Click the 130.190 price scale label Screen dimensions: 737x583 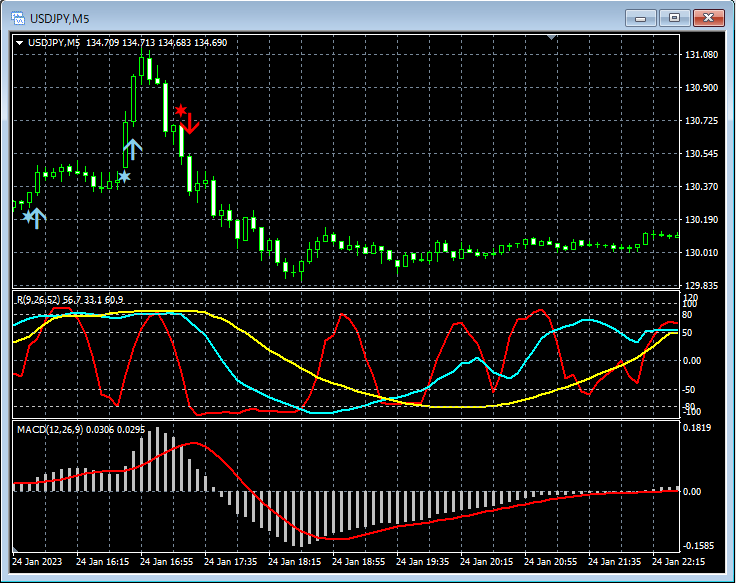701,220
